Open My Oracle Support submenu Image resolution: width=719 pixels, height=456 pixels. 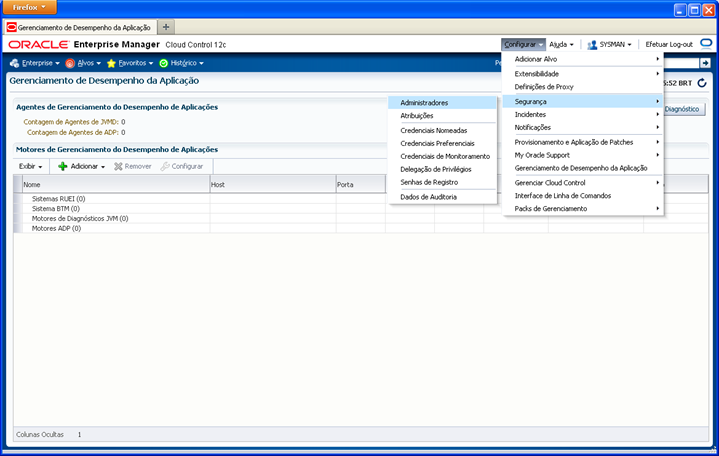(x=583, y=155)
